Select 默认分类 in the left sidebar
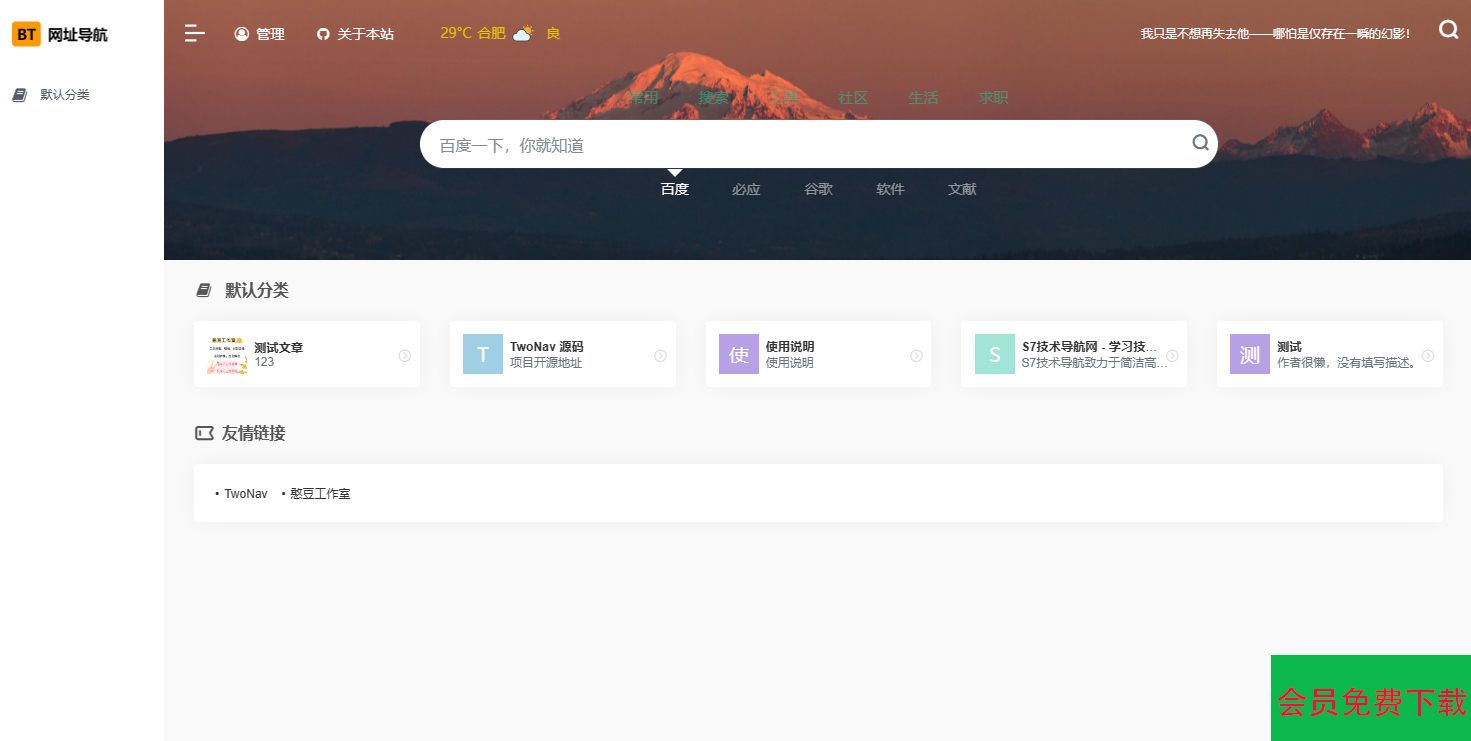This screenshot has height=741, width=1471. 64,95
